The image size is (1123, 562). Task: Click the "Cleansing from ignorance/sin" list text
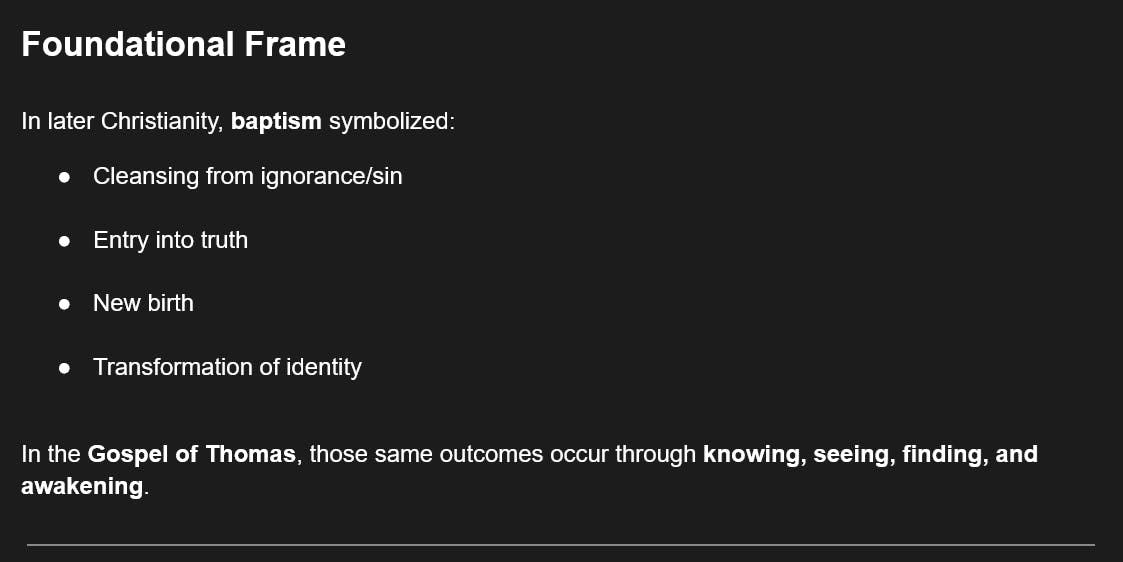[247, 176]
